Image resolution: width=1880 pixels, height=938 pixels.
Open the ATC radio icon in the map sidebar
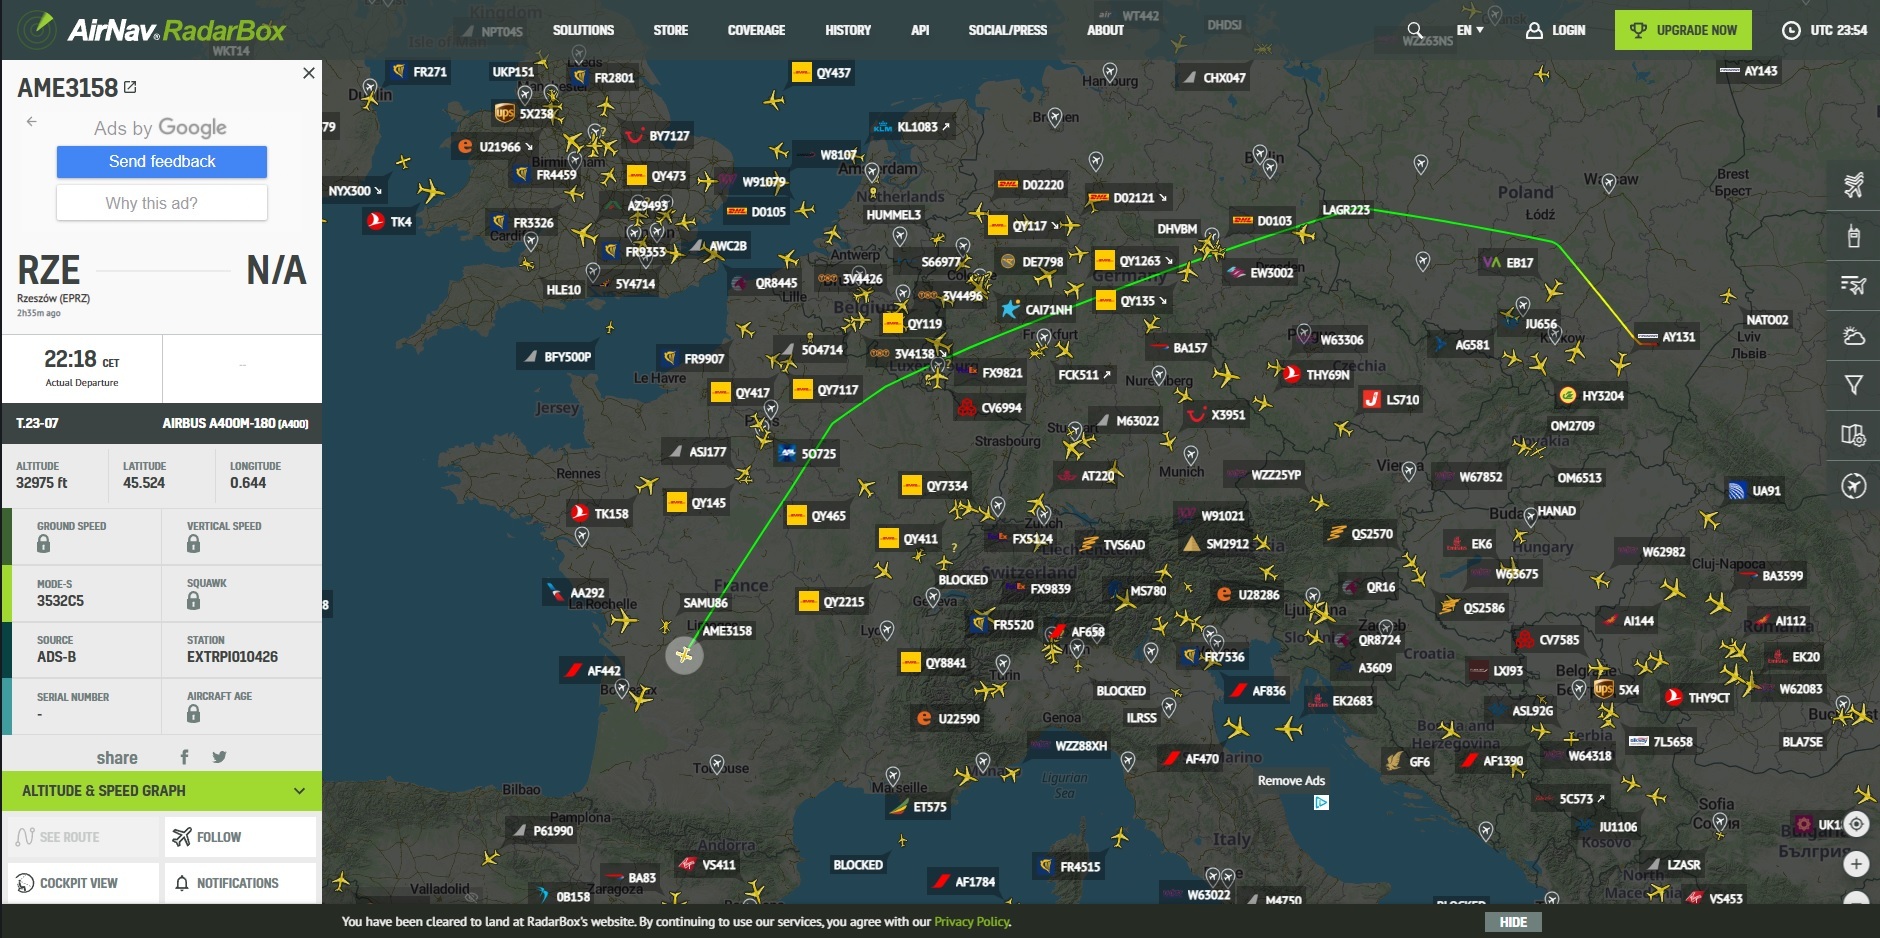tap(1853, 236)
